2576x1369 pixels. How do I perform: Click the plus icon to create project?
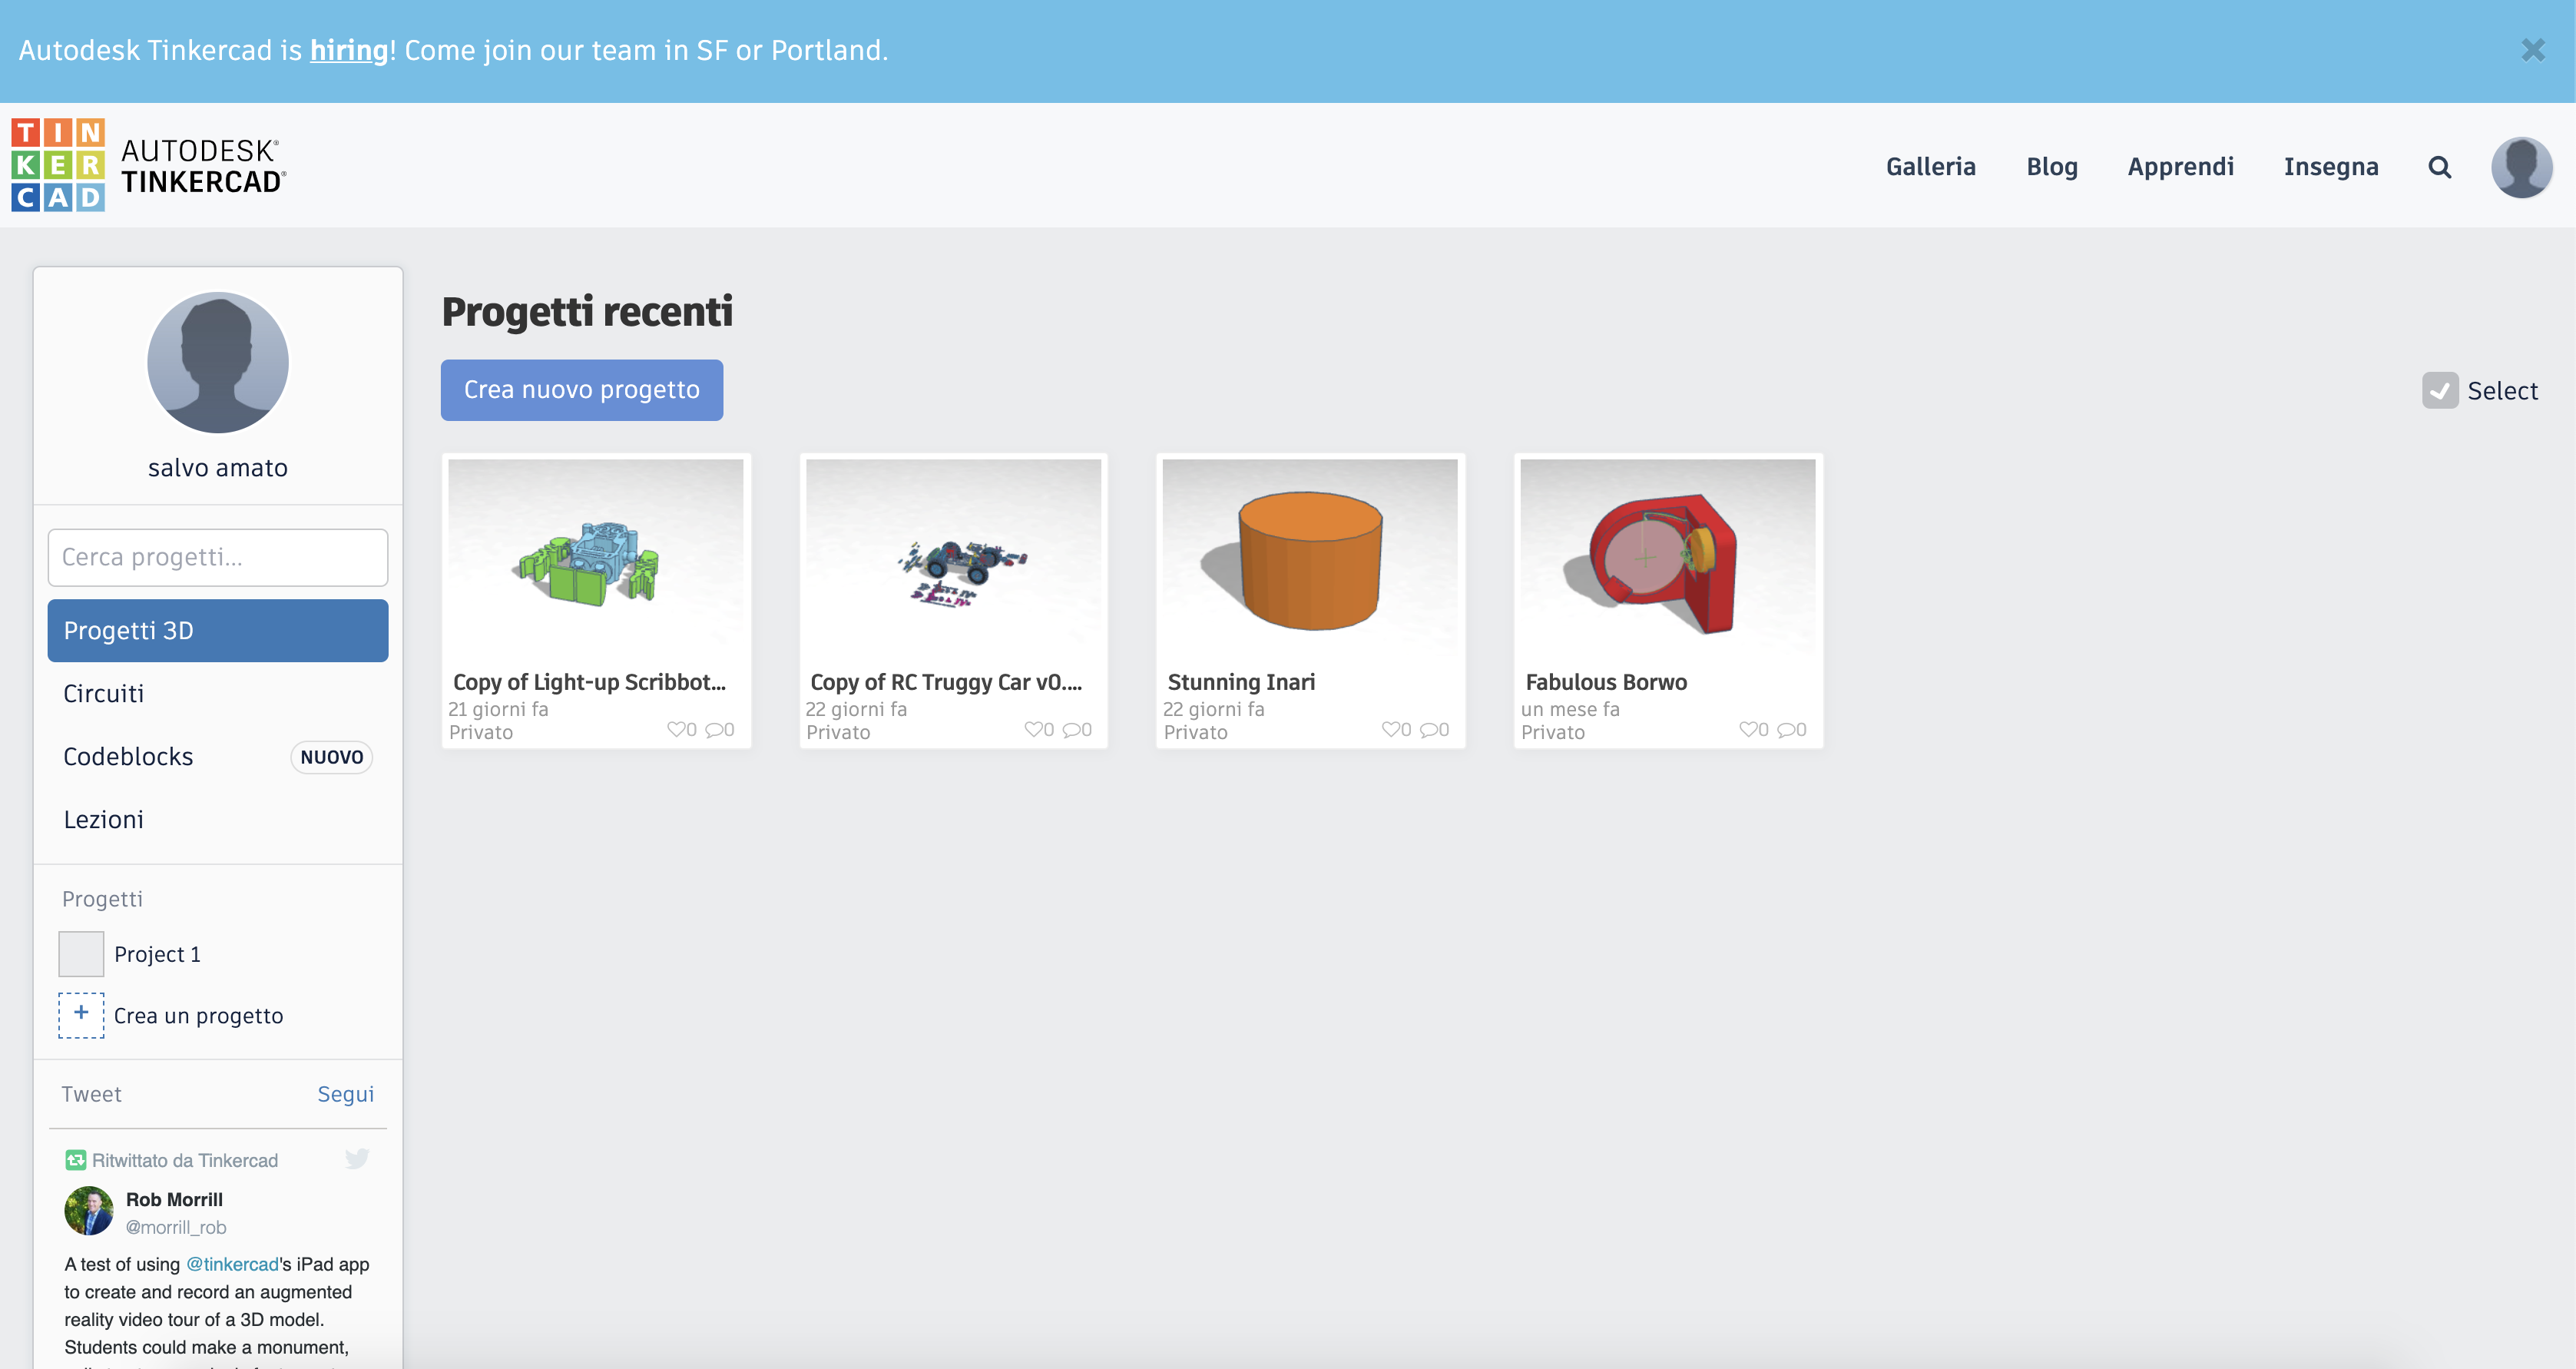[81, 1014]
